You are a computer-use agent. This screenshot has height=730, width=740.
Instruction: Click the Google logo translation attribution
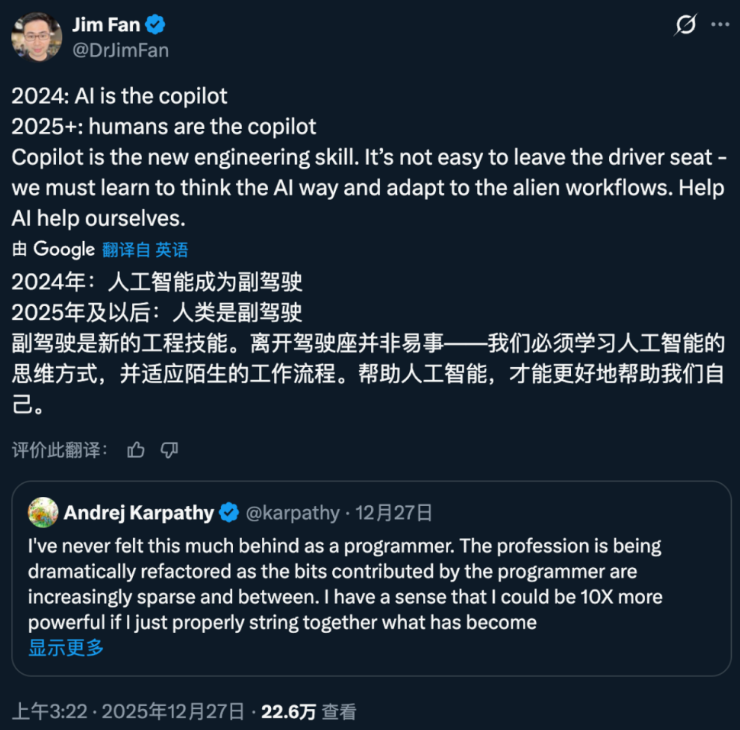click(63, 249)
